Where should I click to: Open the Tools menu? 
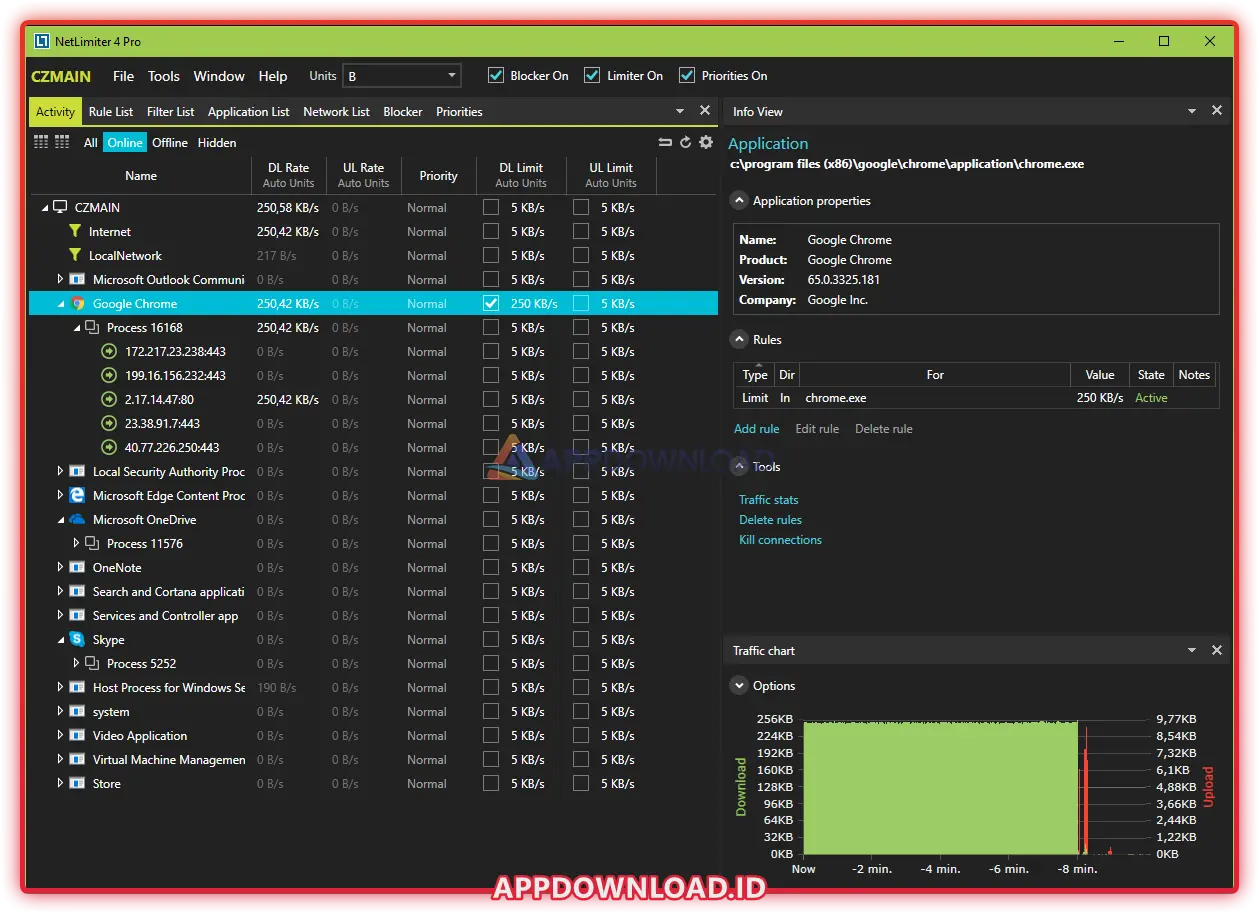[163, 76]
